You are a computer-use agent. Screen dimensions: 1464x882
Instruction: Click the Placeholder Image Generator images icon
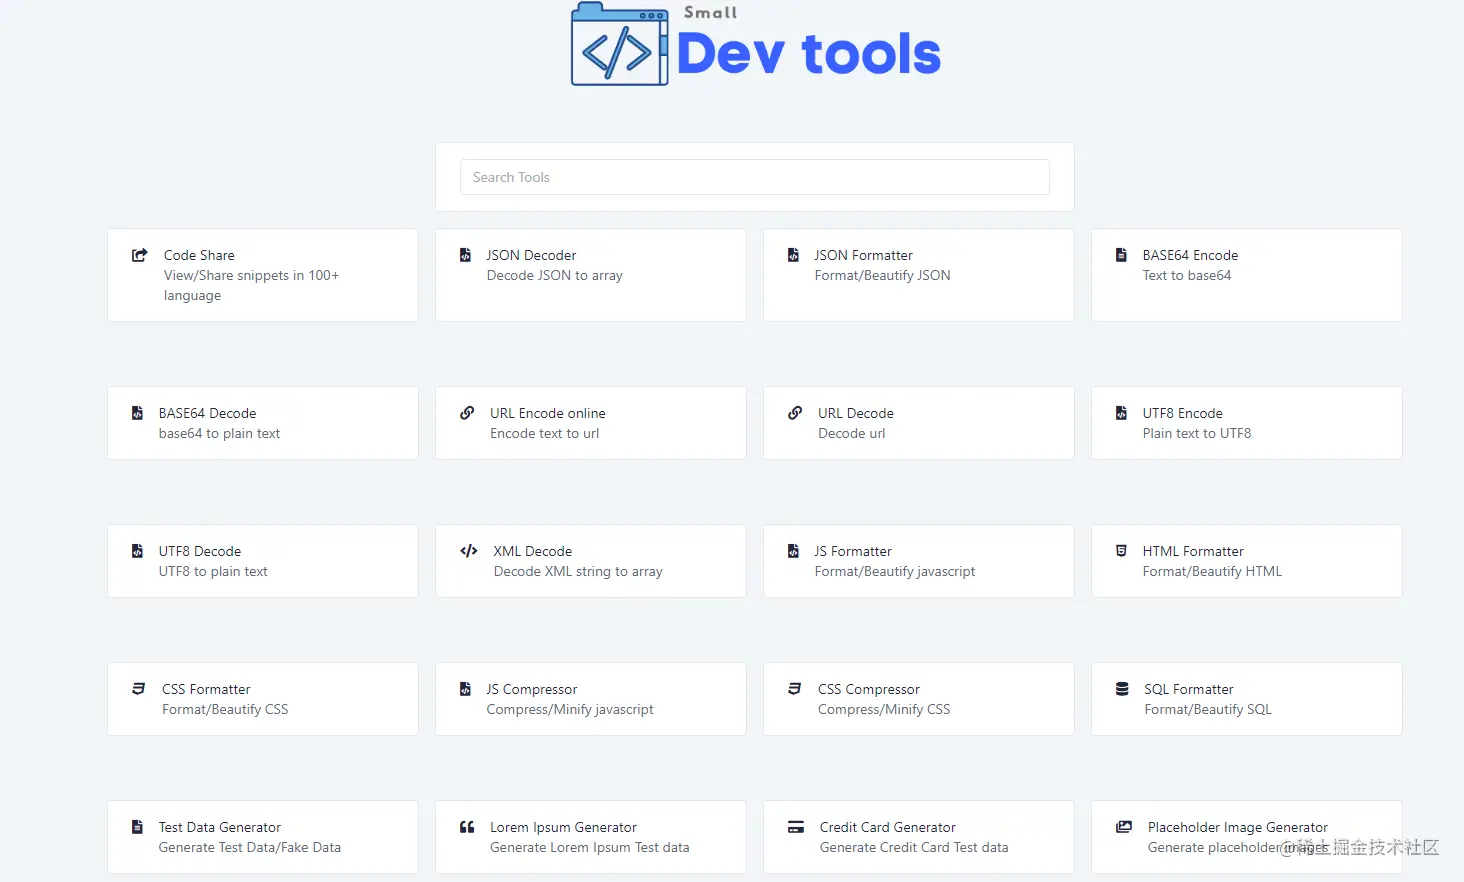(1124, 827)
